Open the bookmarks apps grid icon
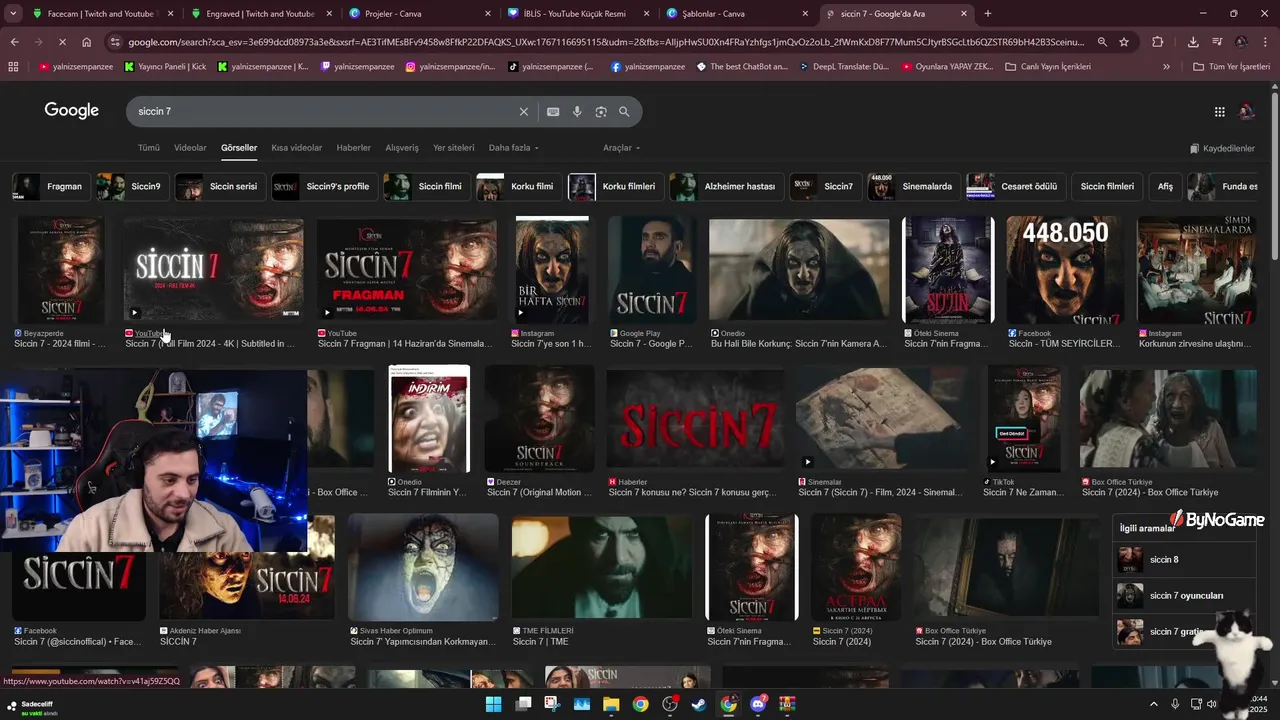Viewport: 1280px width, 720px height. point(13,67)
